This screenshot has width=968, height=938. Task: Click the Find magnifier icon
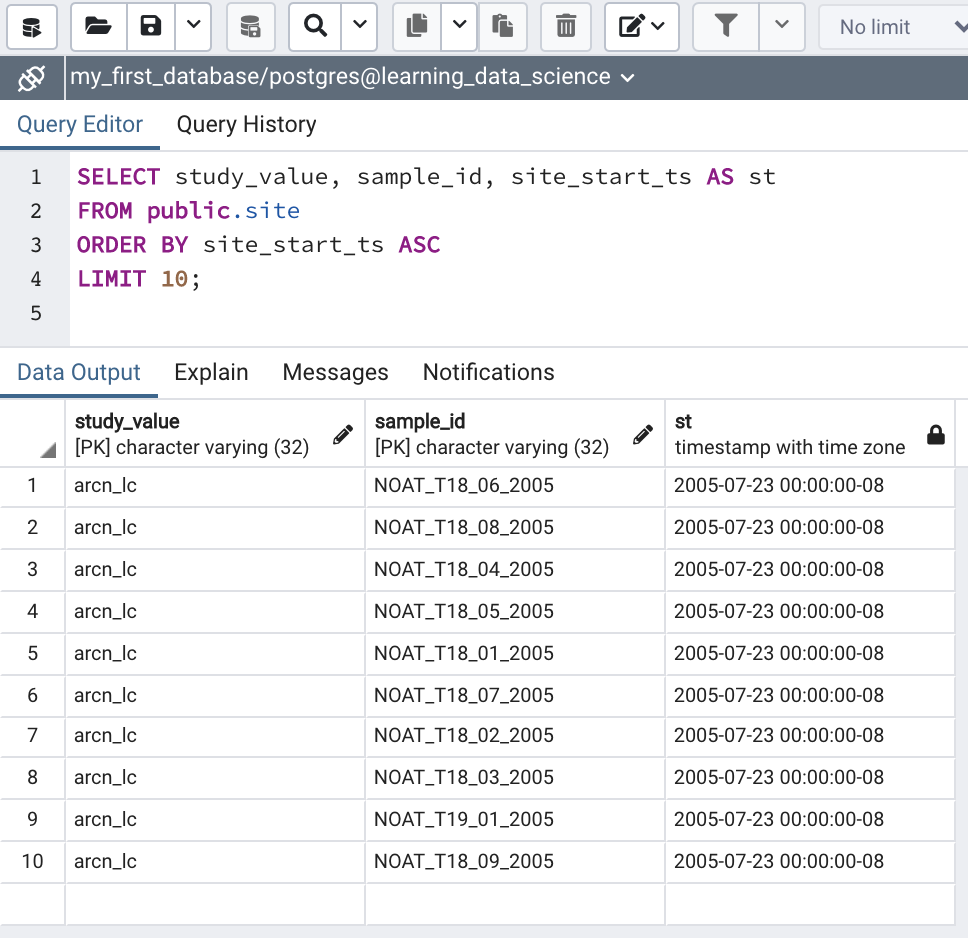(x=316, y=26)
